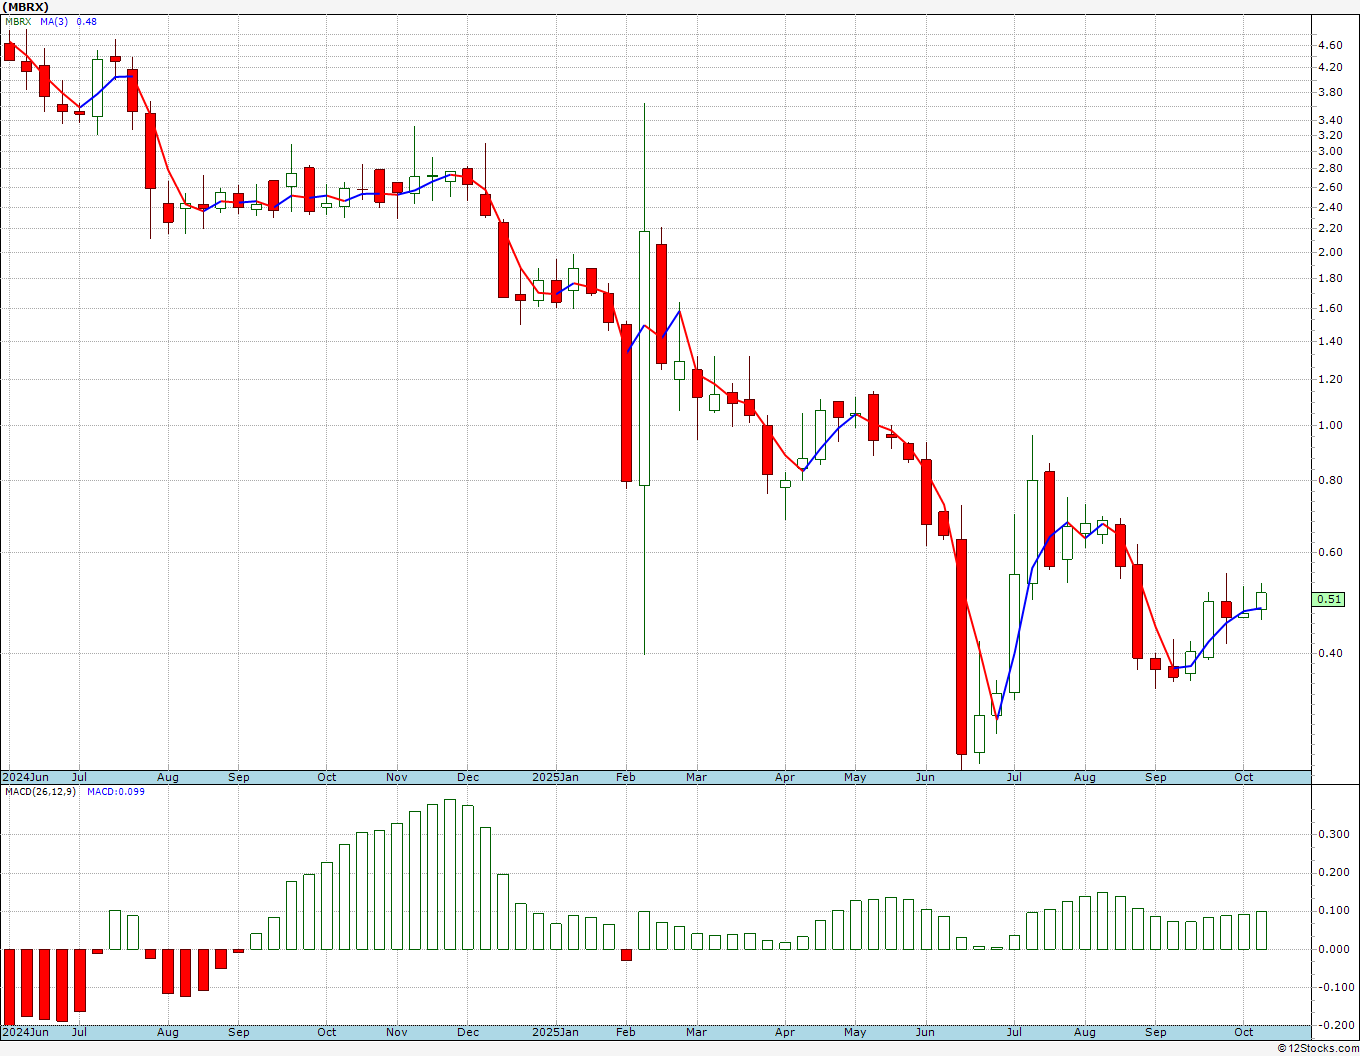Click 2025Jan on the price chart axis
The height and width of the screenshot is (1056, 1360).
[555, 777]
